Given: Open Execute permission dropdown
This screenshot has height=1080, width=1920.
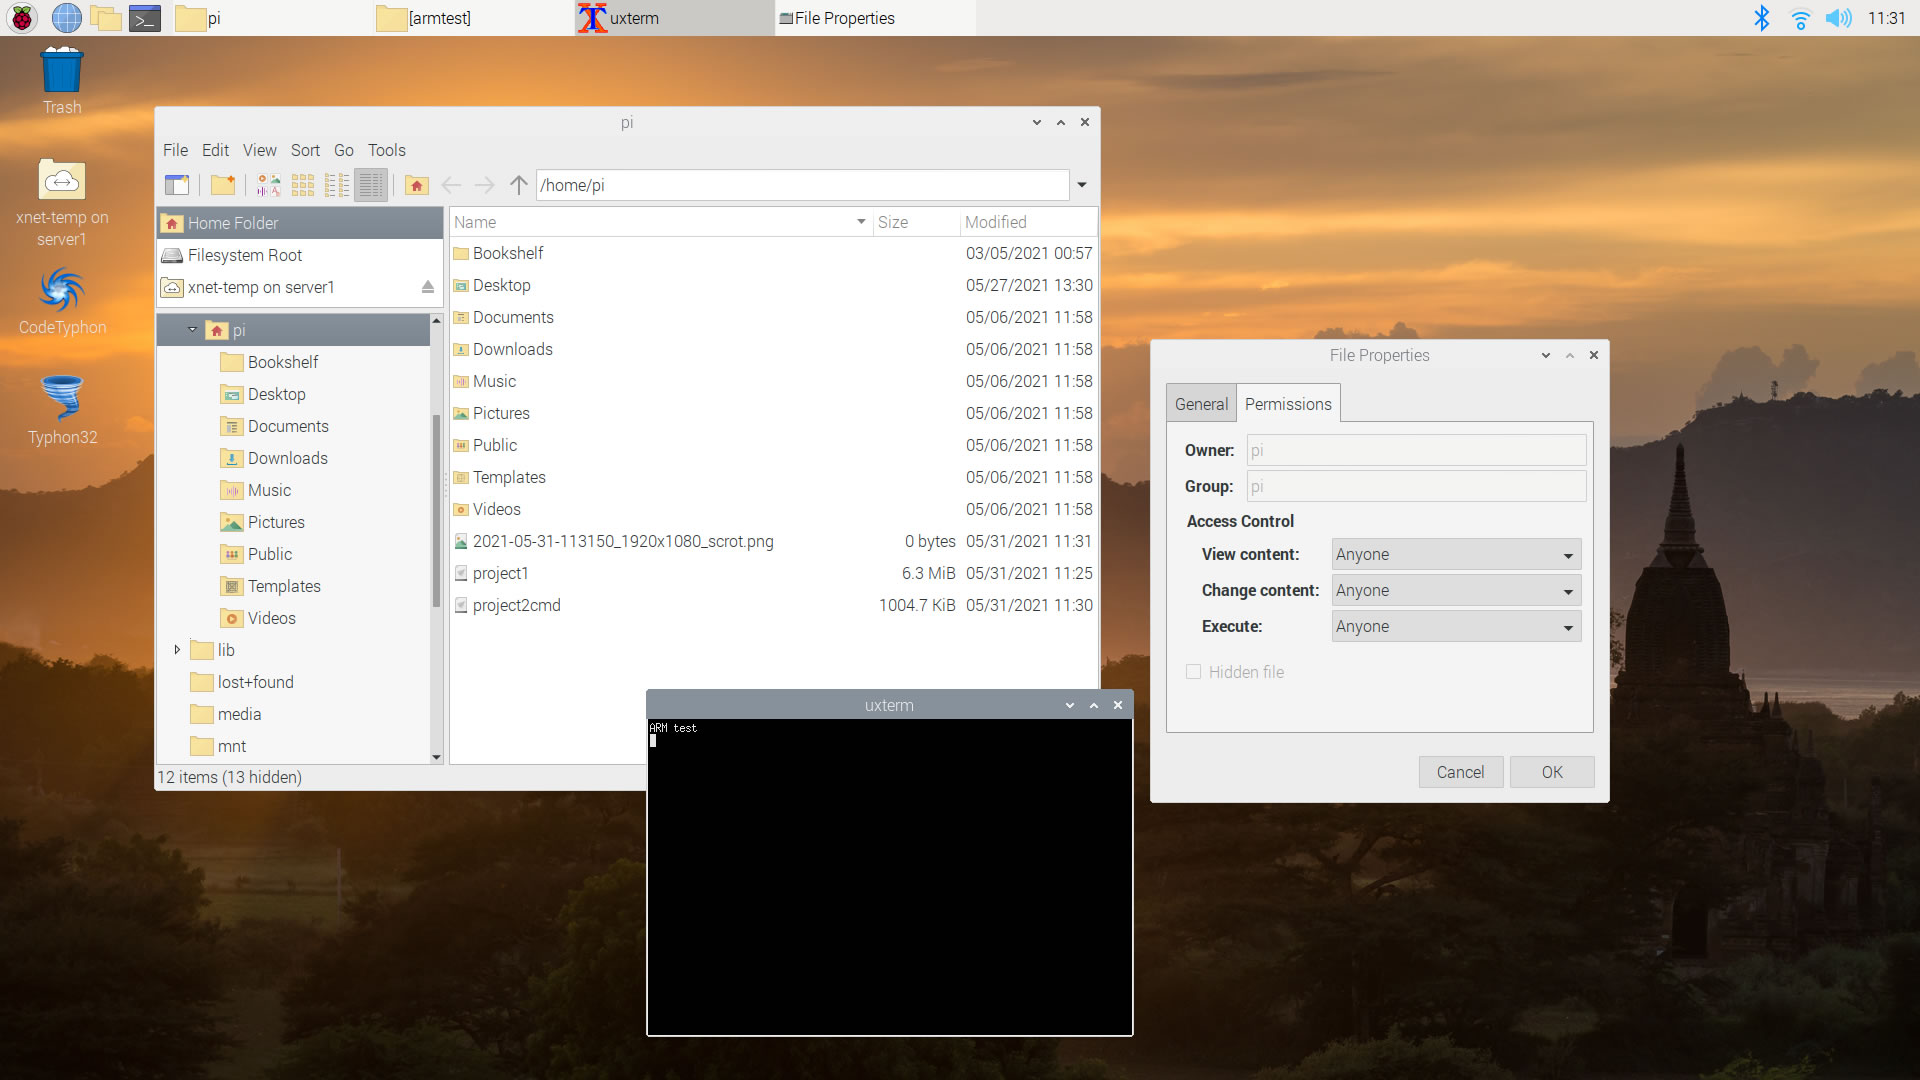Looking at the screenshot, I should pyautogui.click(x=1456, y=626).
